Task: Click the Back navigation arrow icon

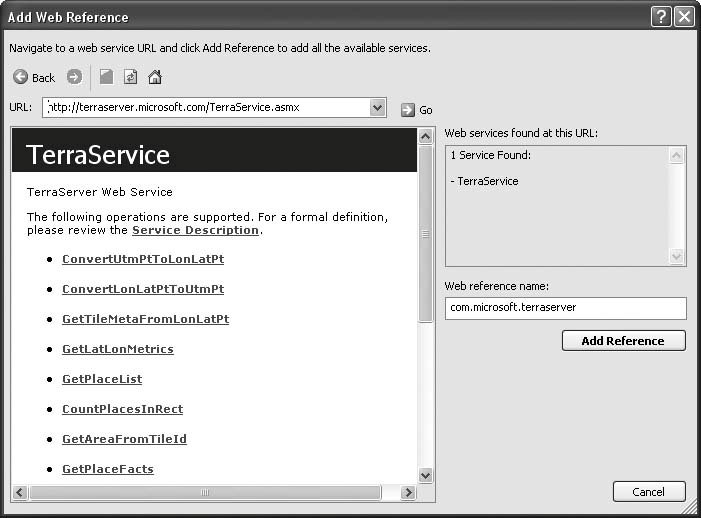Action: click(21, 77)
